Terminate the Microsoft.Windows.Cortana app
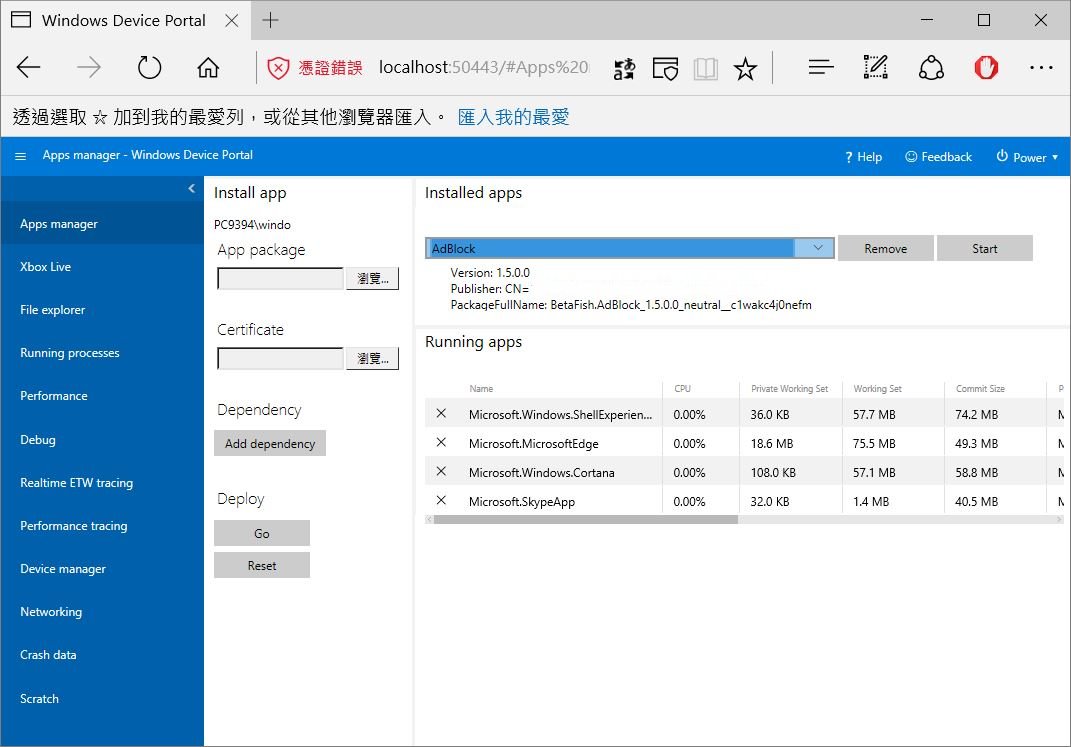 [x=441, y=472]
